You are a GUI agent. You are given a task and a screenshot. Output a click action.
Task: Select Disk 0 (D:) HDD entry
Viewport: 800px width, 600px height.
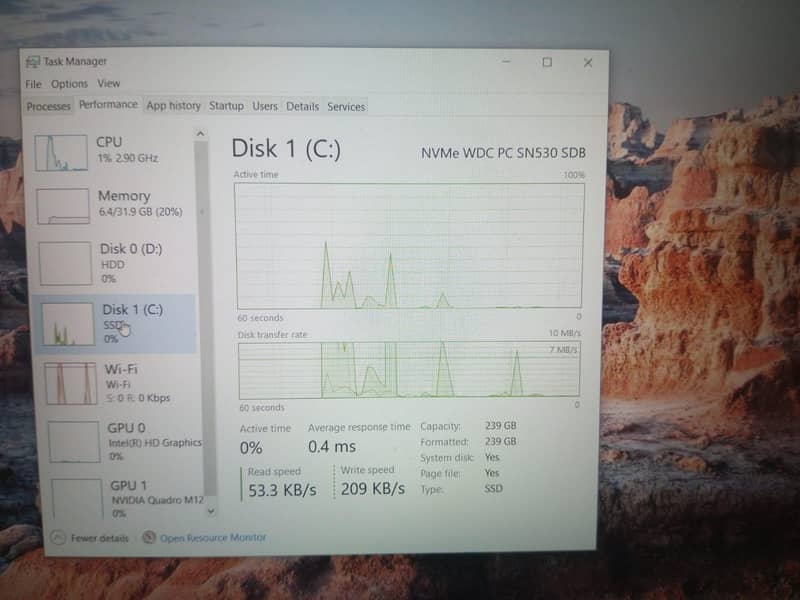coord(116,263)
